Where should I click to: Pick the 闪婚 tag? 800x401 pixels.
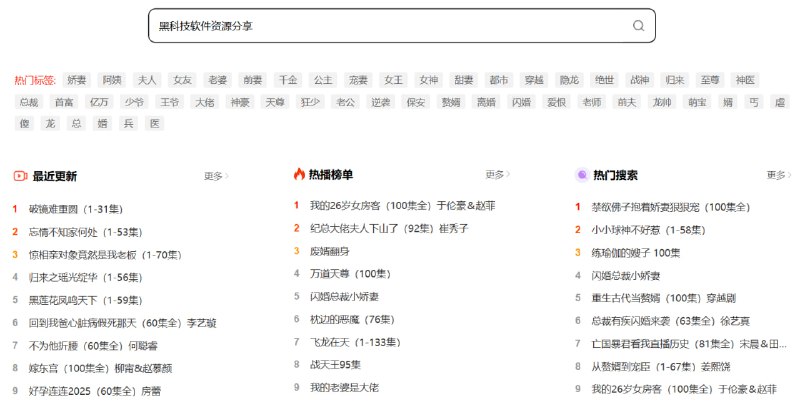[x=521, y=102]
